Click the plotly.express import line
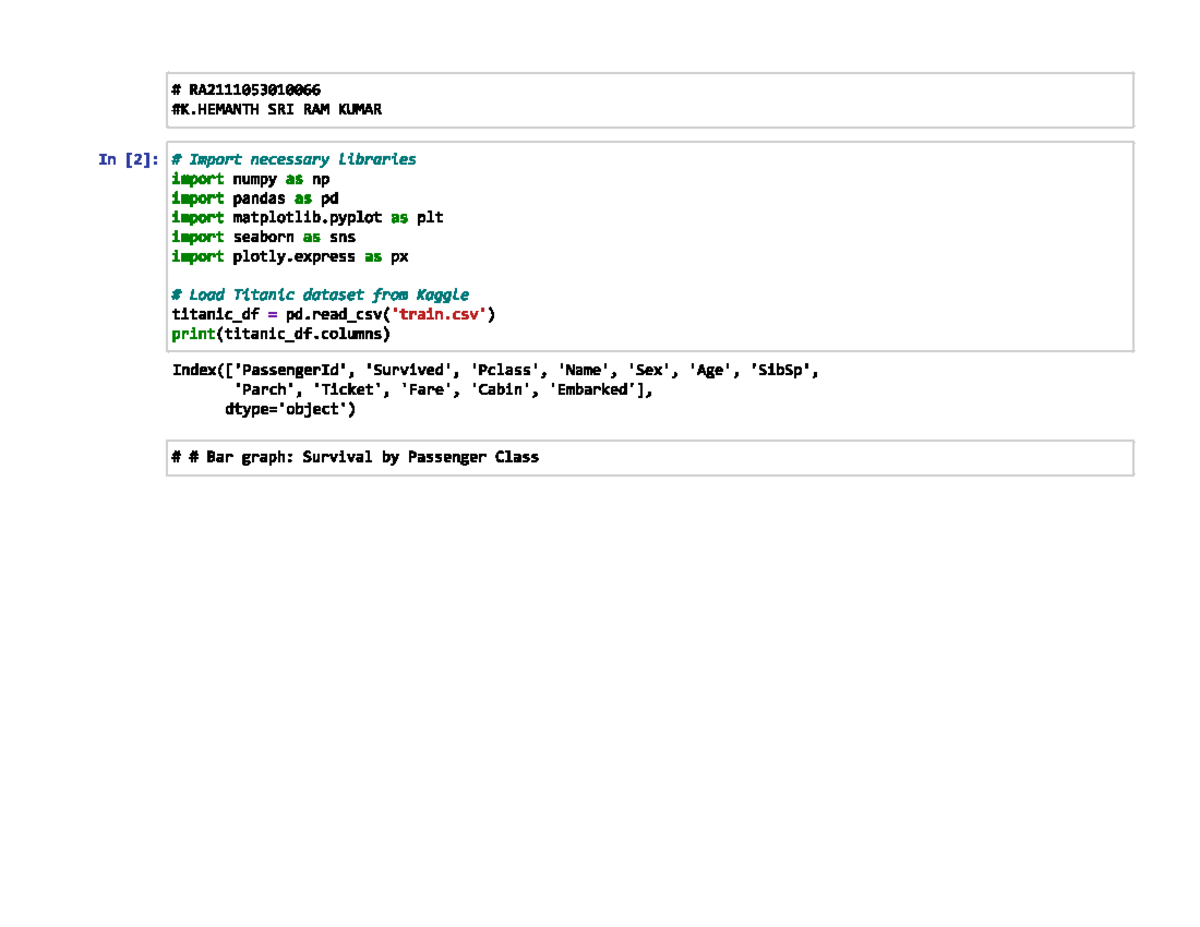The height and width of the screenshot is (927, 1200). click(x=290, y=256)
